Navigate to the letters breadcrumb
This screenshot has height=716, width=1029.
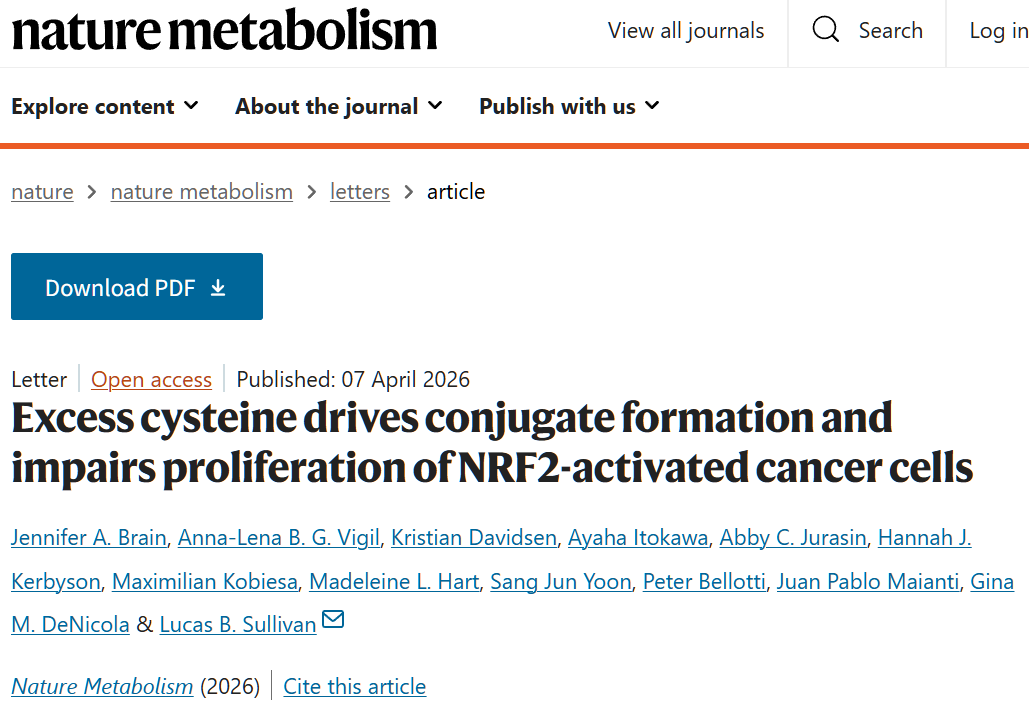point(360,192)
